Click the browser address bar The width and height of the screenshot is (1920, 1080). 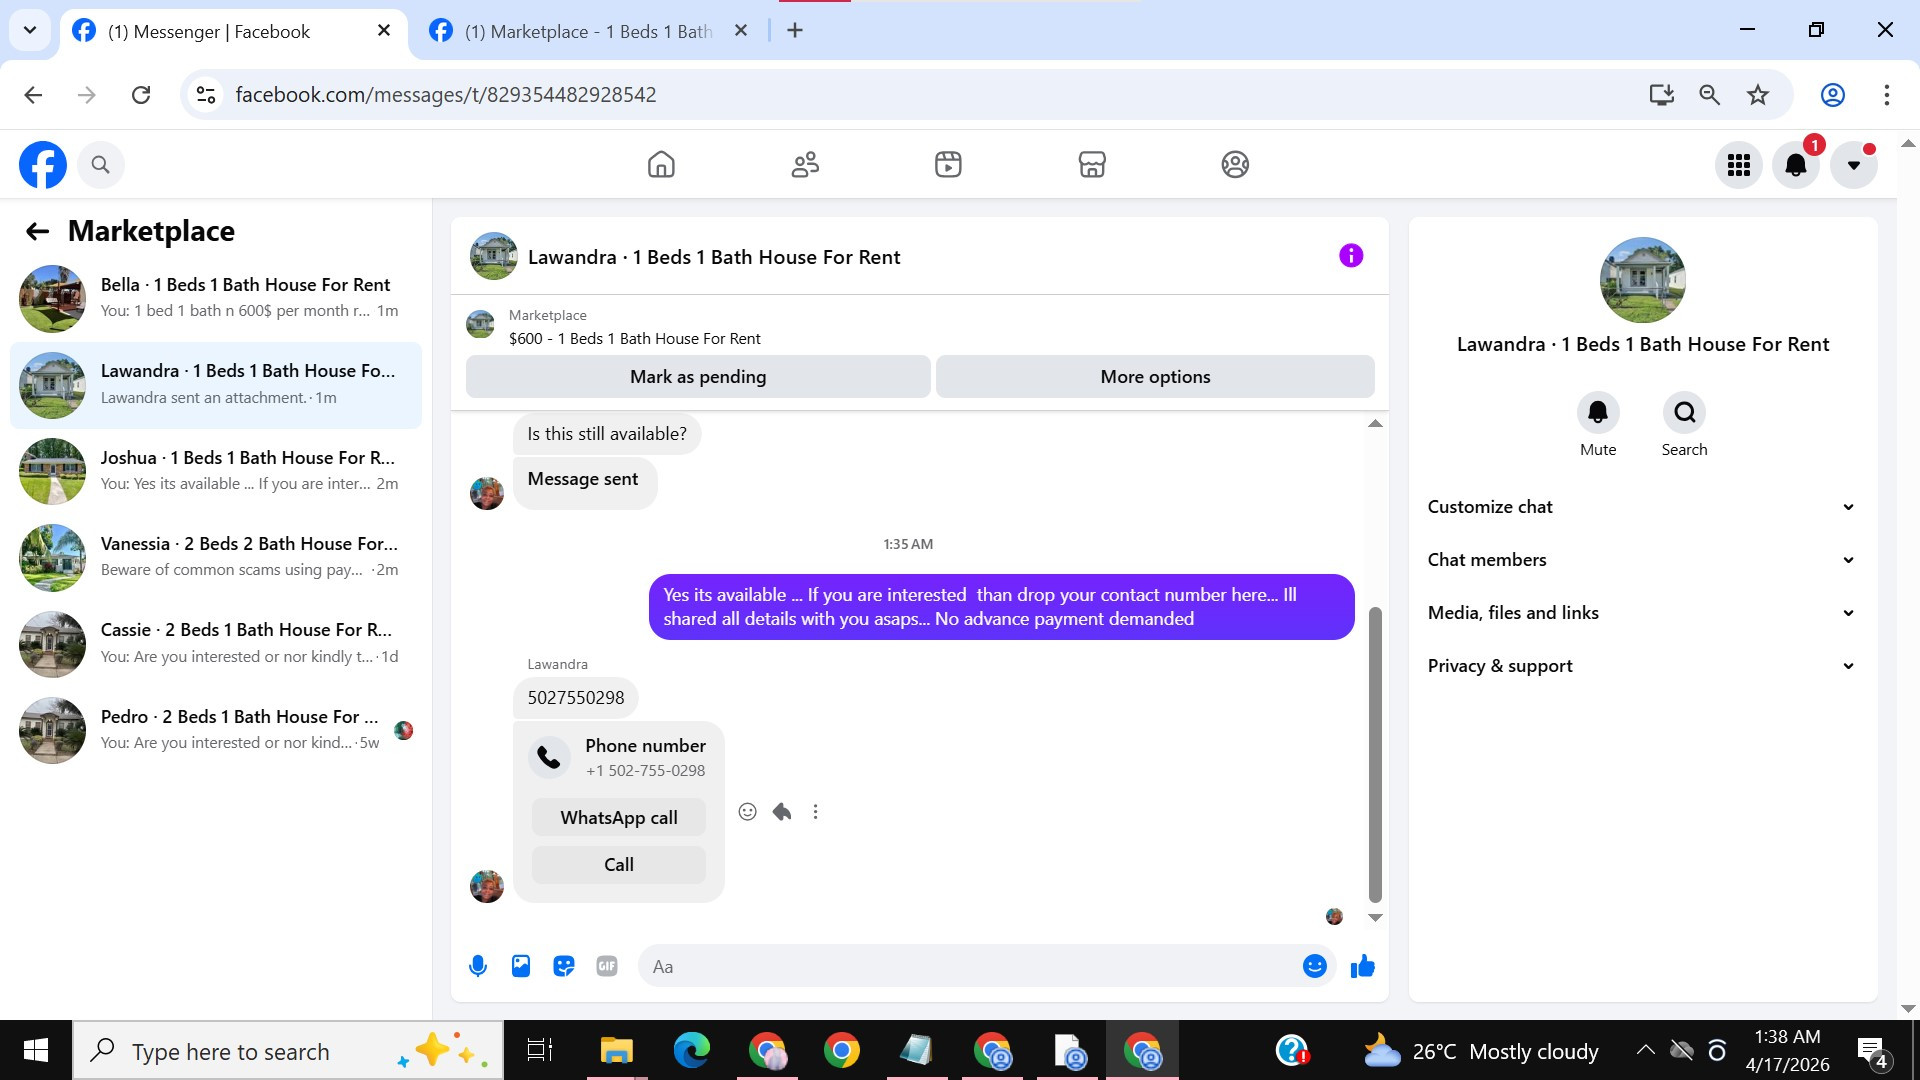point(920,95)
